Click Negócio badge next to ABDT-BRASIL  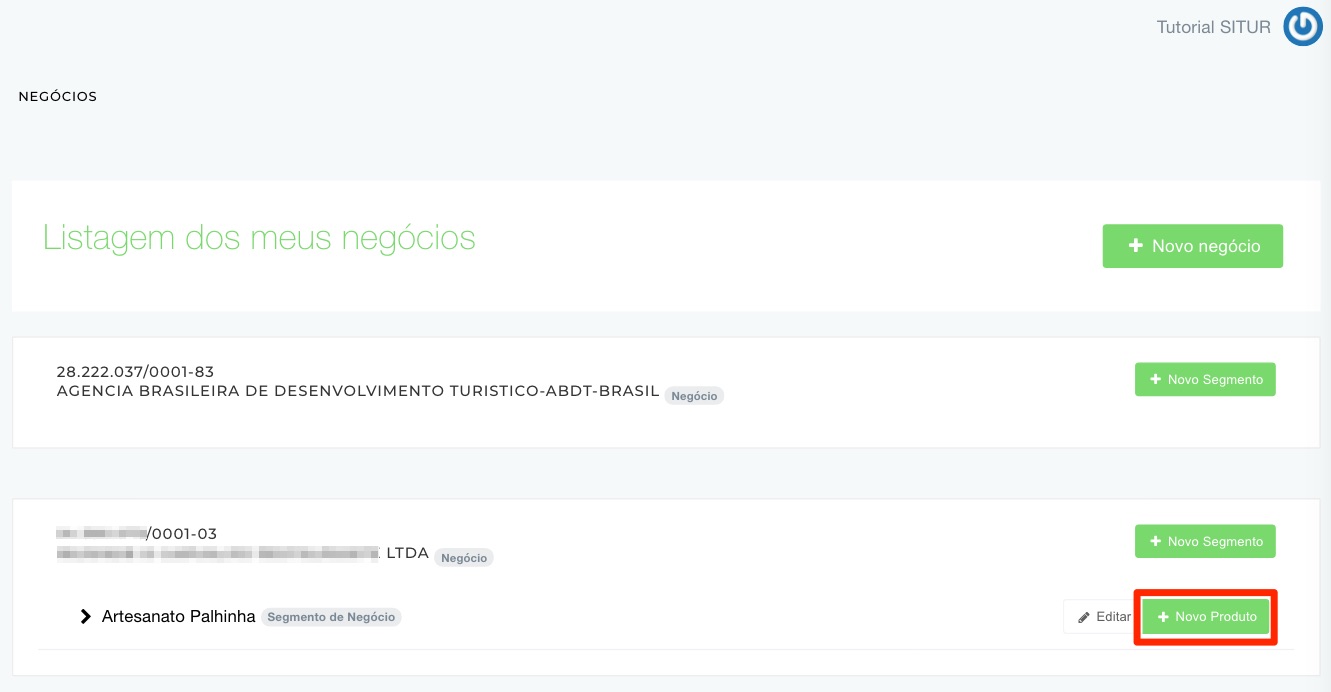pos(694,396)
